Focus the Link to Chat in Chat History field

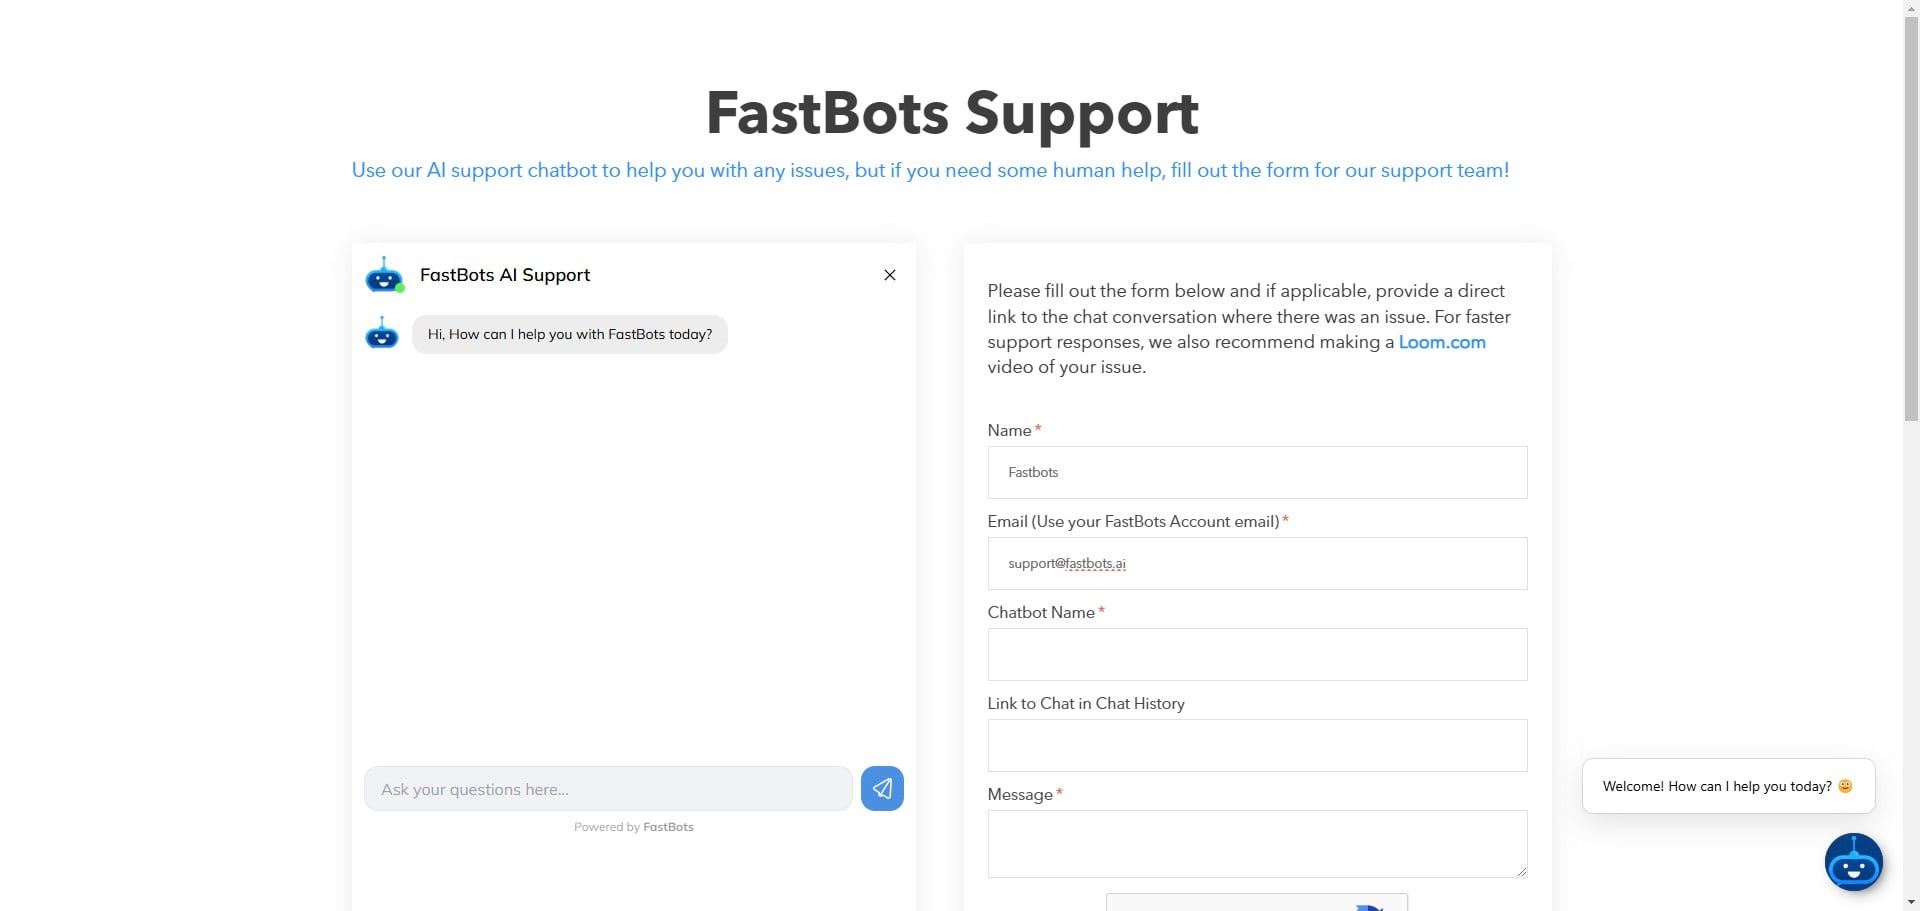[x=1257, y=745]
